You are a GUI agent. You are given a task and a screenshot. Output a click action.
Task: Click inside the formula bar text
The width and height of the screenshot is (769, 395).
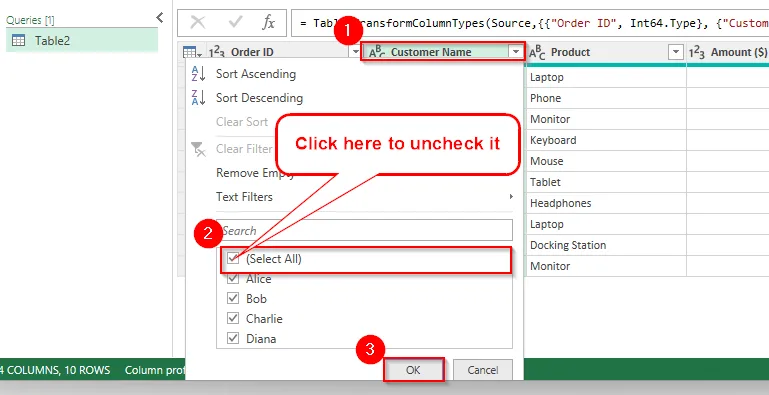tap(530, 23)
